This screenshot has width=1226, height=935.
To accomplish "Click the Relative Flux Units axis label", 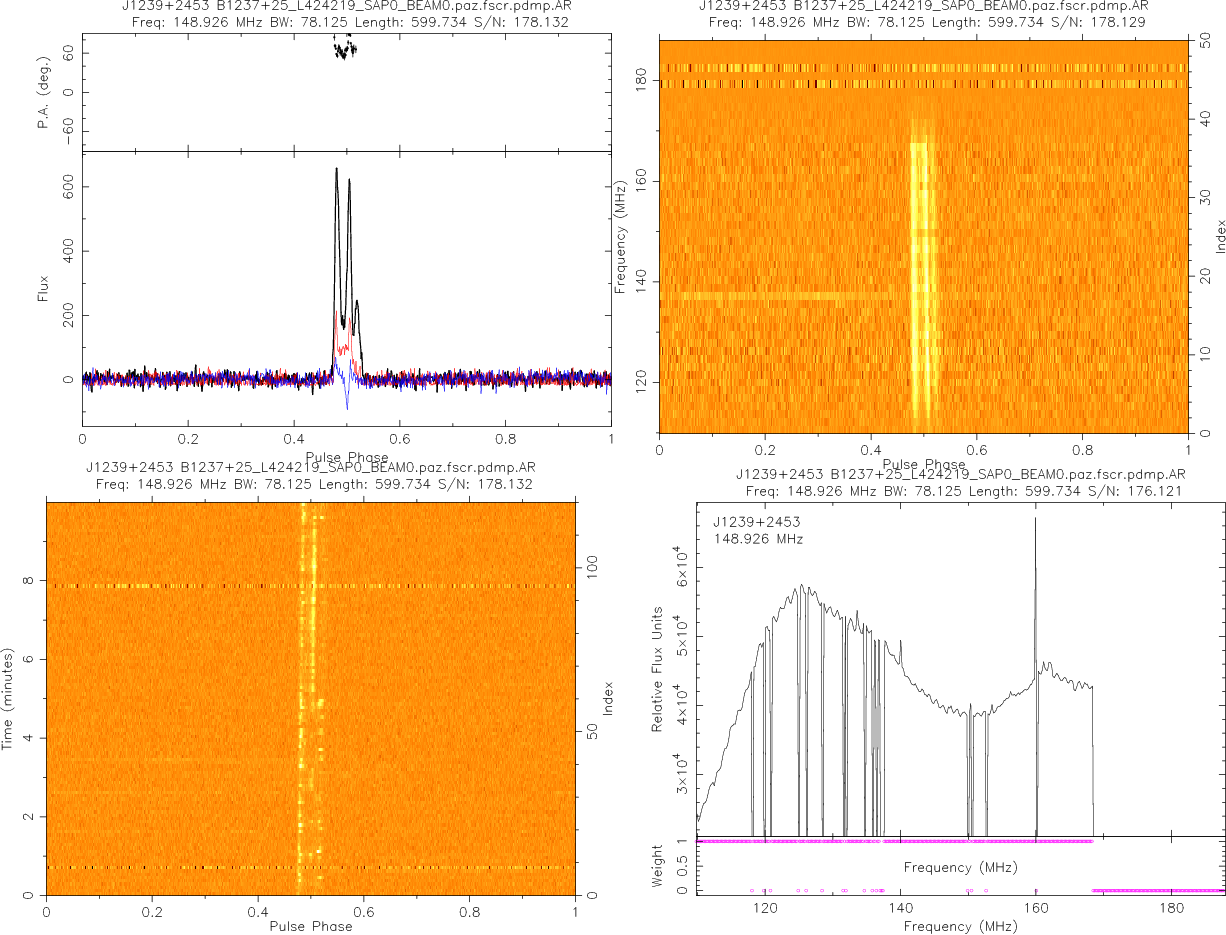I will click(658, 668).
